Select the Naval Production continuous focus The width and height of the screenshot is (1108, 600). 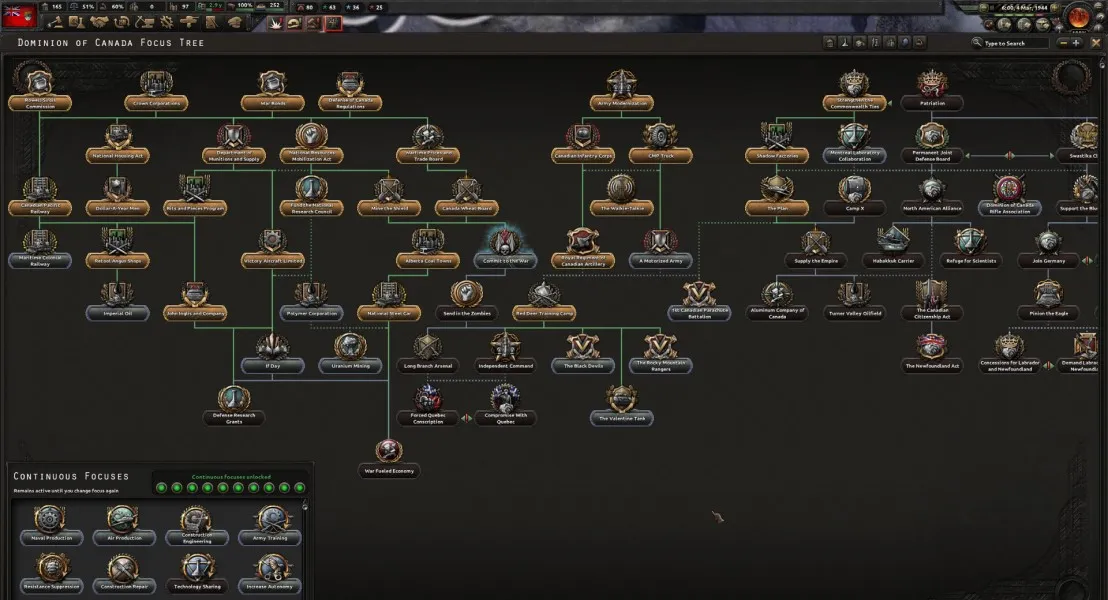[x=51, y=524]
